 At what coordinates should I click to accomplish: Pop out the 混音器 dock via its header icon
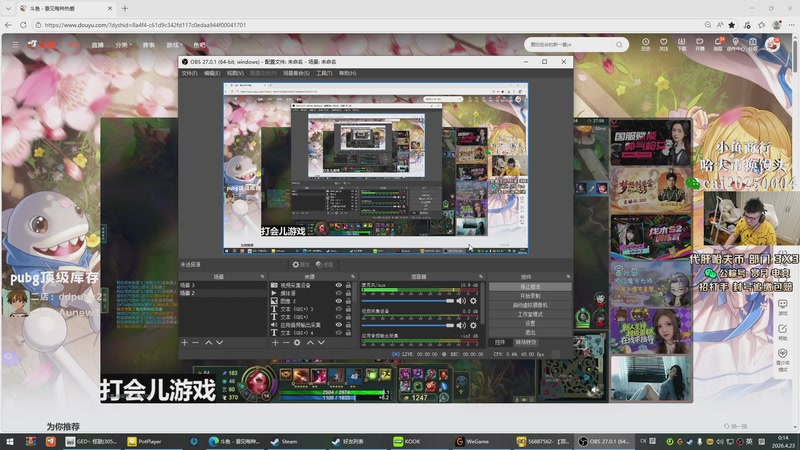tap(481, 277)
